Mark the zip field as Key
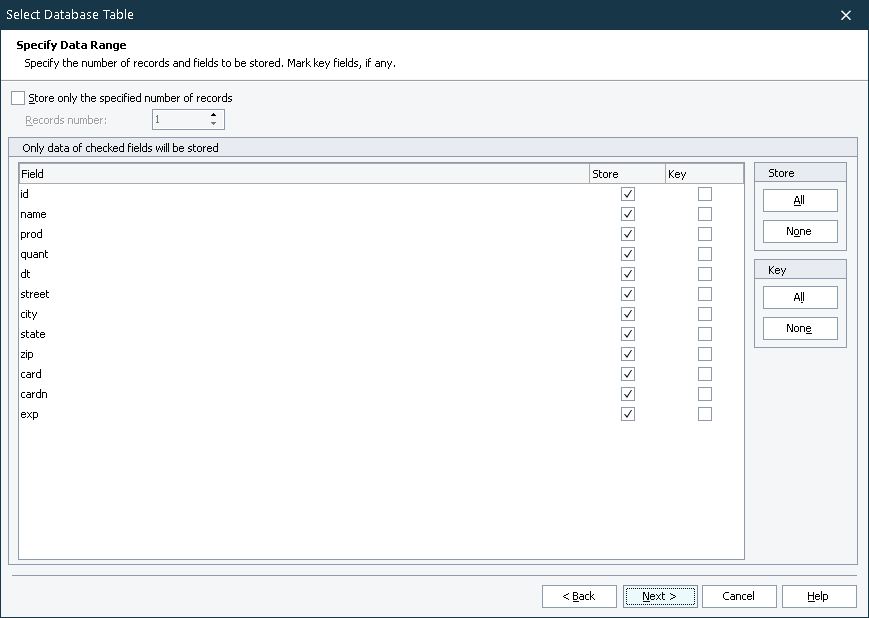 (x=705, y=354)
